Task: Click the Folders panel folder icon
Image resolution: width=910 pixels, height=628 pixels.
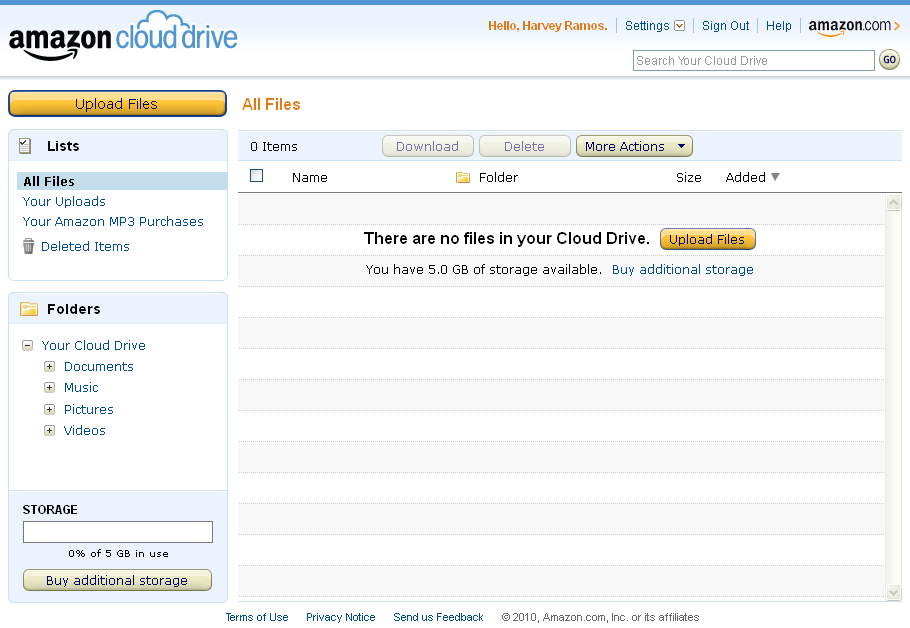Action: (x=29, y=309)
